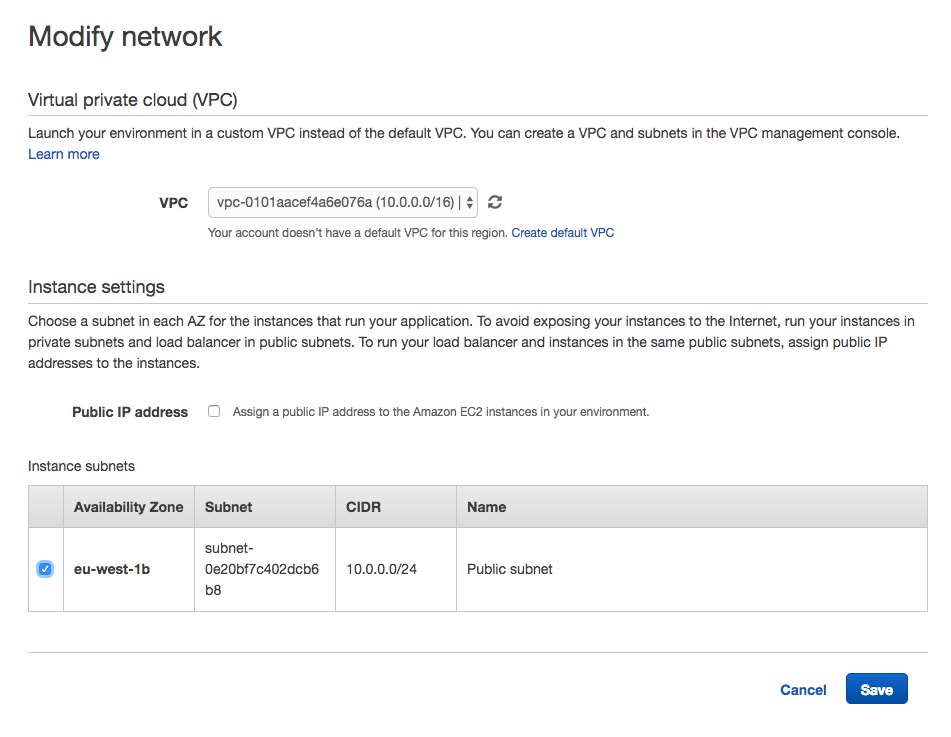Enable the Public IP address checkbox

[x=214, y=411]
